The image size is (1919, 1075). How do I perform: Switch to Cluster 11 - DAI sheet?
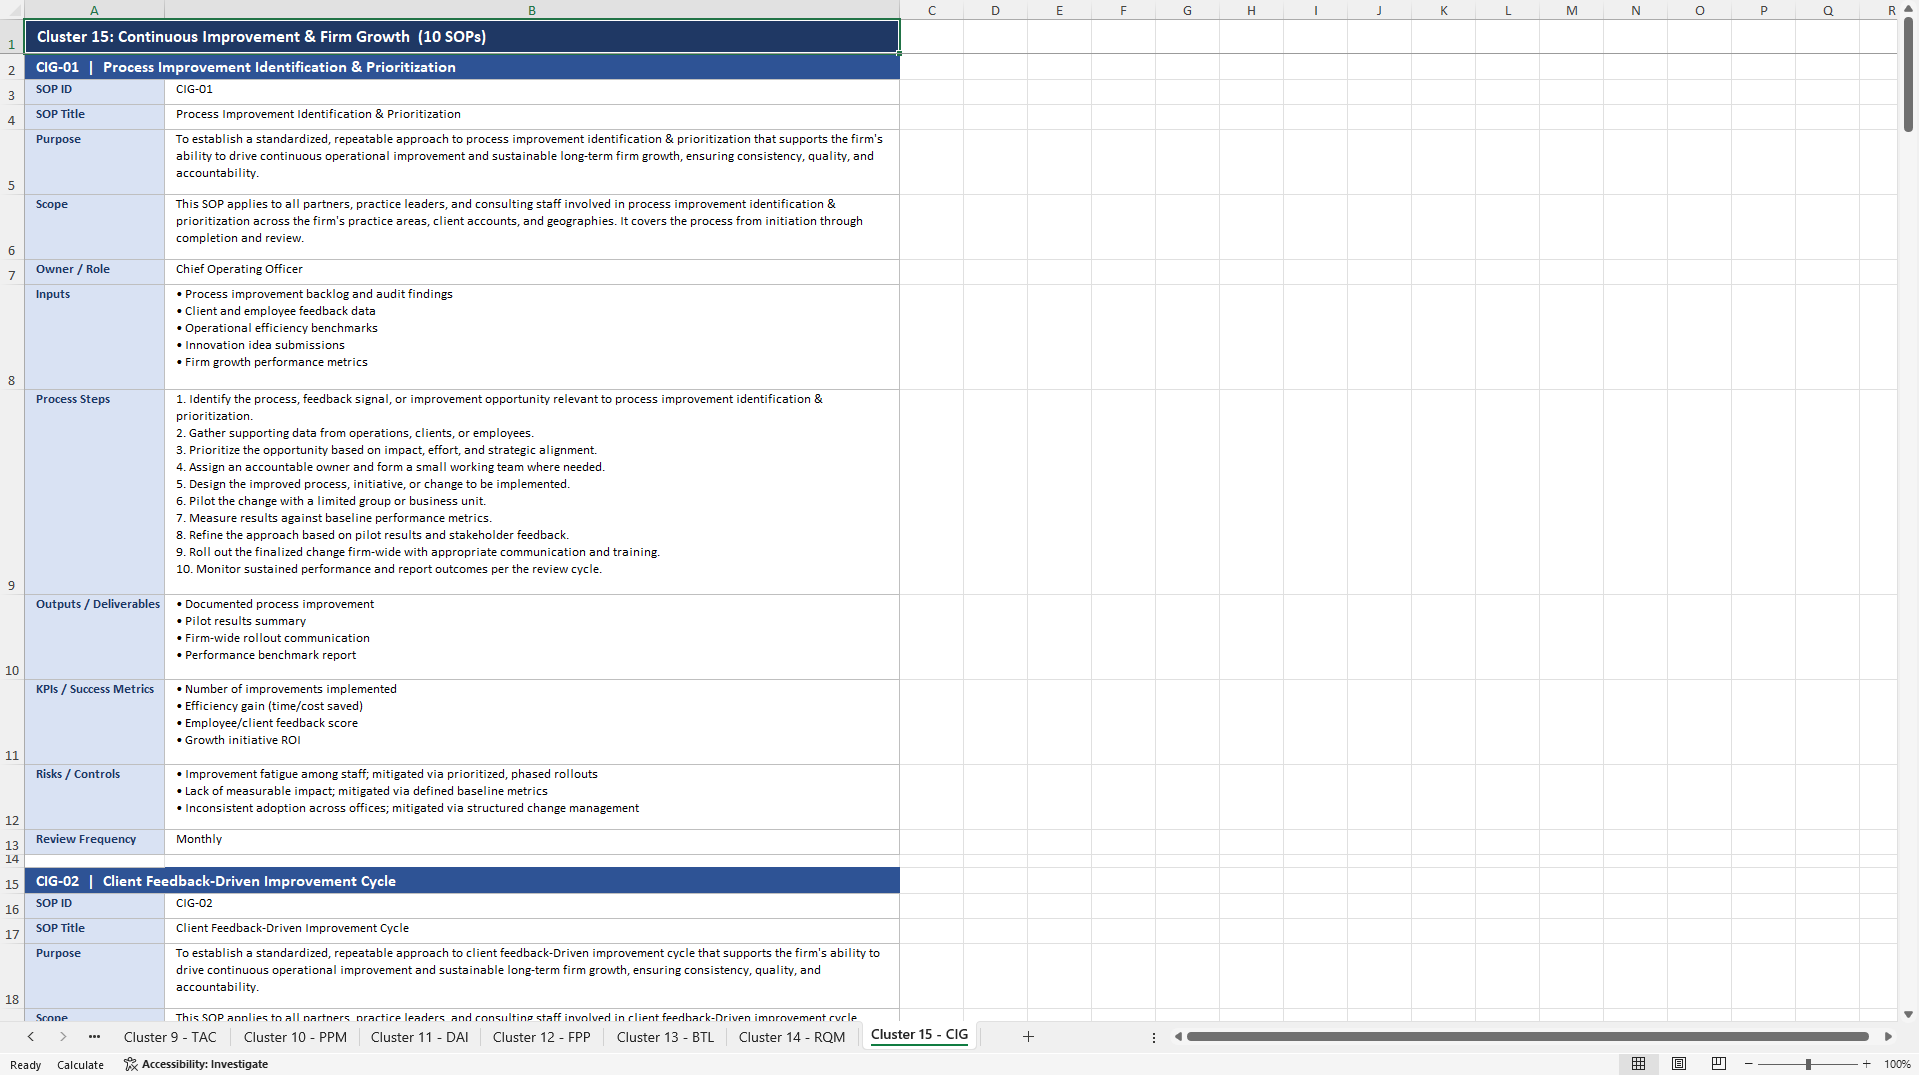tap(419, 1037)
